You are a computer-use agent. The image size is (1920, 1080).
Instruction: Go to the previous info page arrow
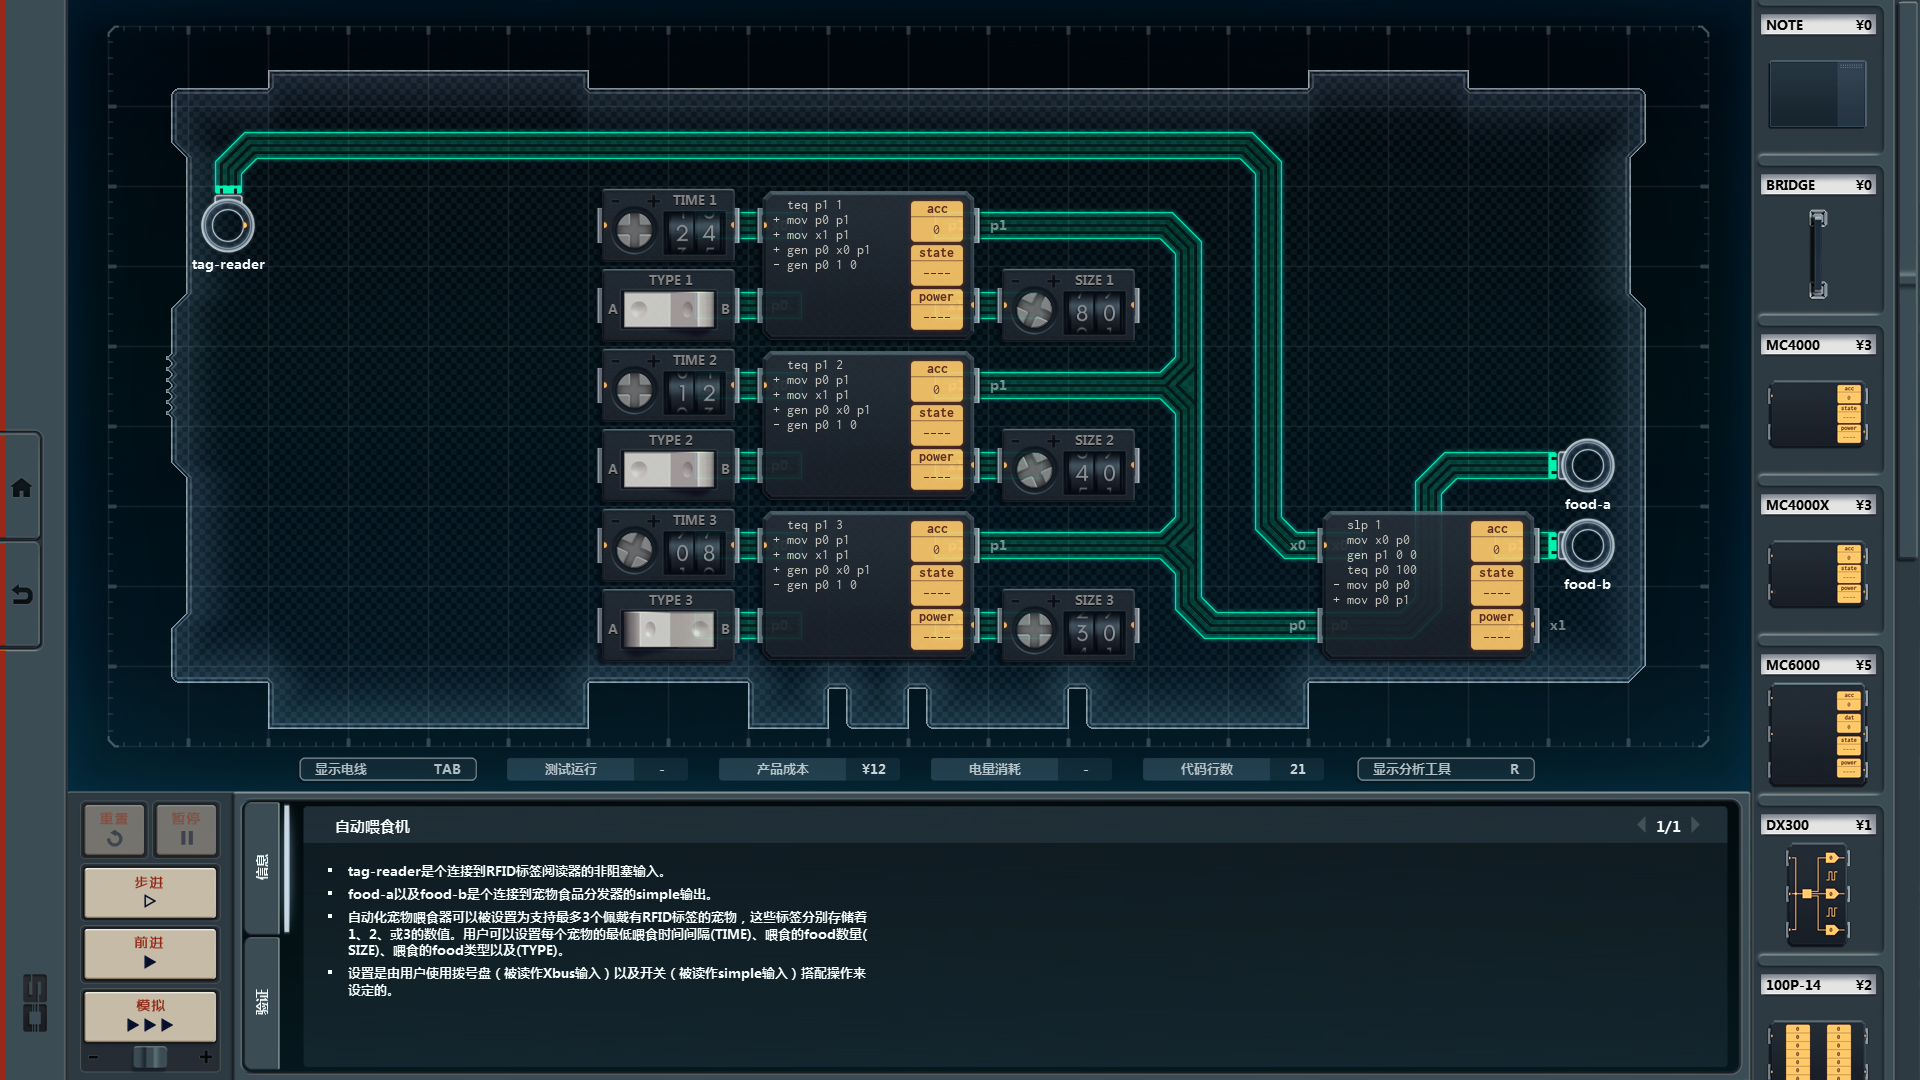(1641, 826)
